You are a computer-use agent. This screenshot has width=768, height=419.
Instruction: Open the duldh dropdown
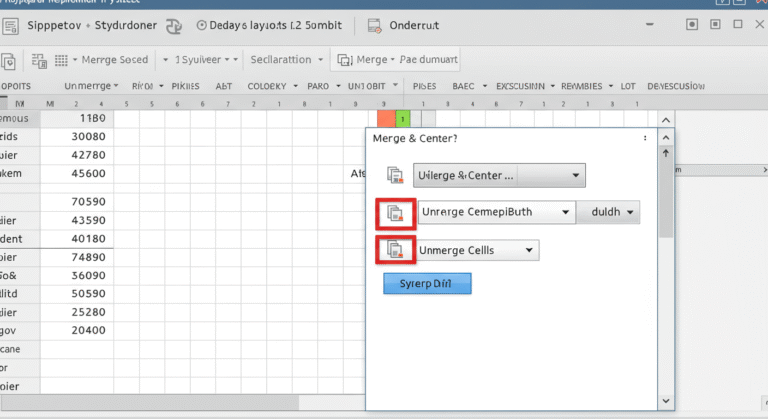pyautogui.click(x=630, y=212)
